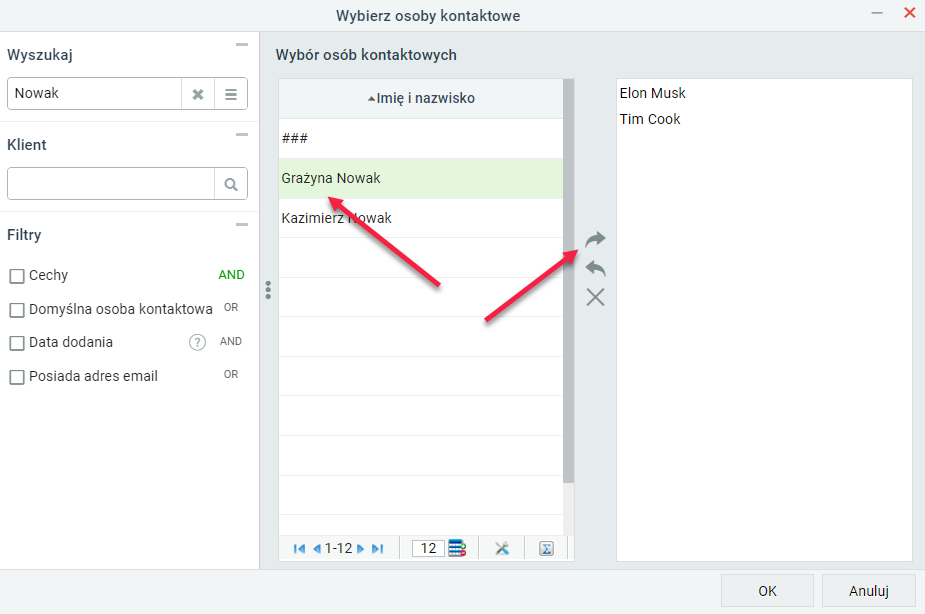Go to next page of list
Image resolution: width=925 pixels, height=614 pixels.
coord(360,549)
